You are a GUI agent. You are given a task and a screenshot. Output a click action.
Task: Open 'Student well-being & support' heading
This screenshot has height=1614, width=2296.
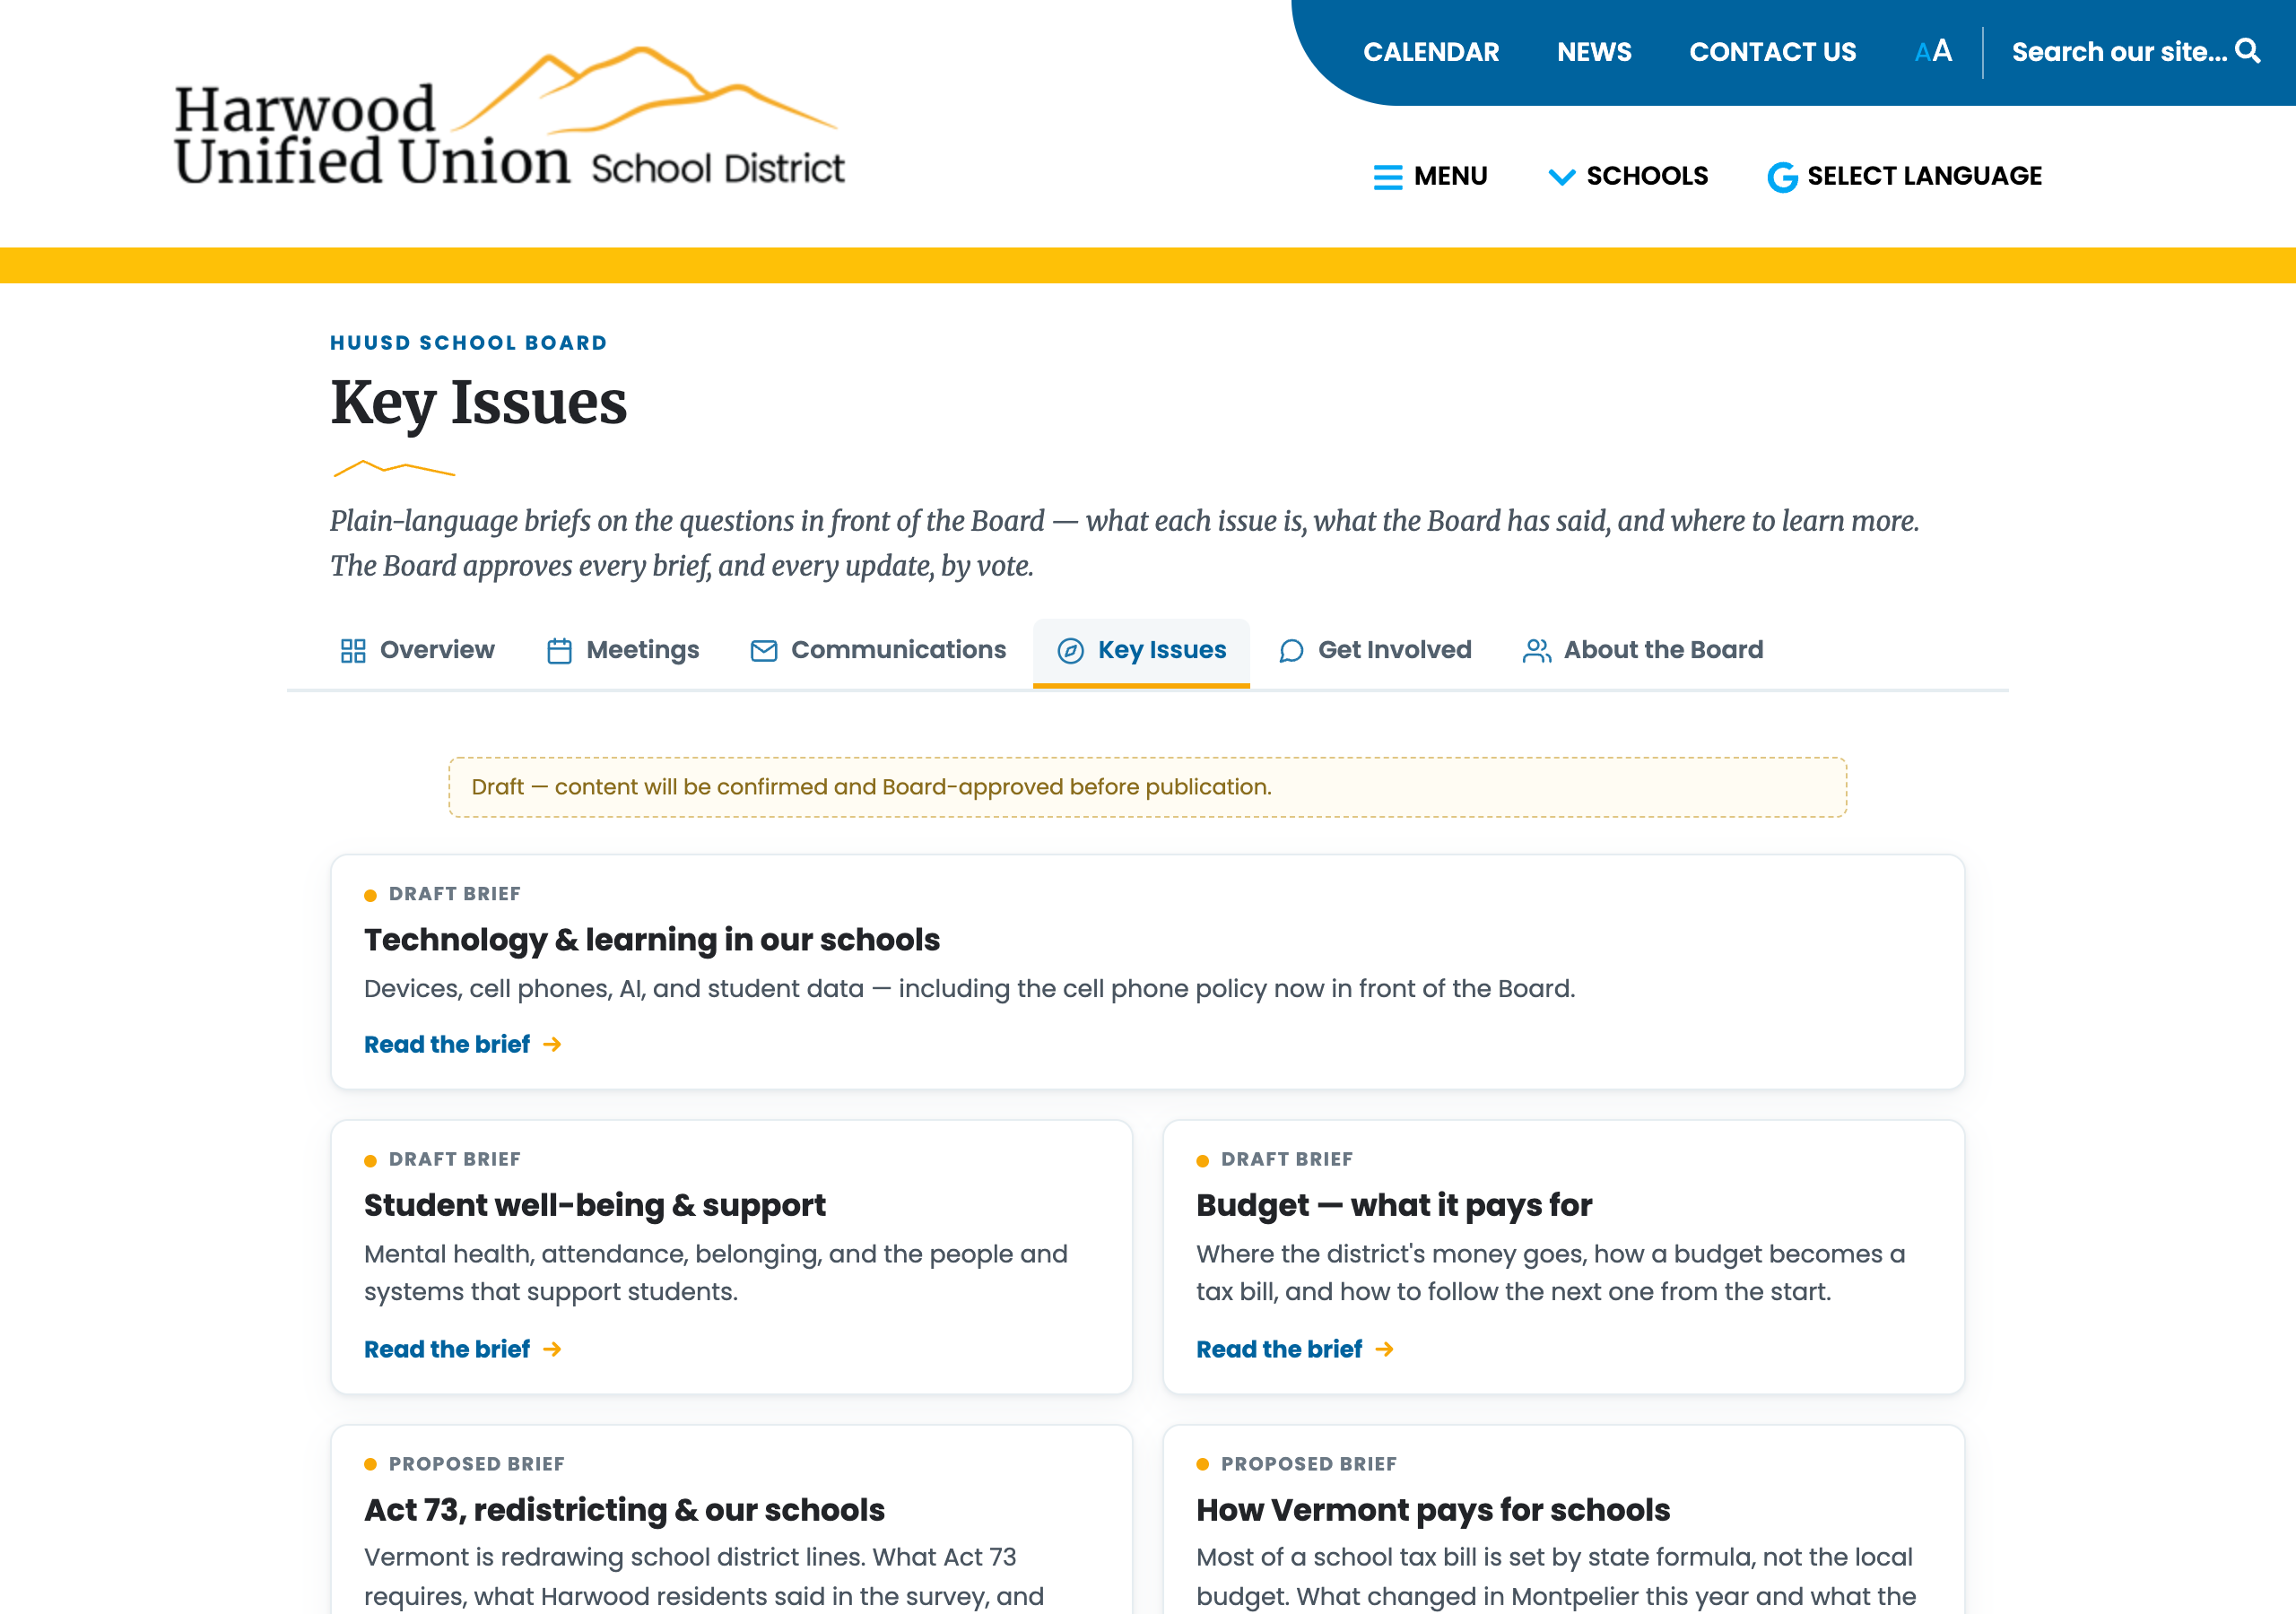595,1205
